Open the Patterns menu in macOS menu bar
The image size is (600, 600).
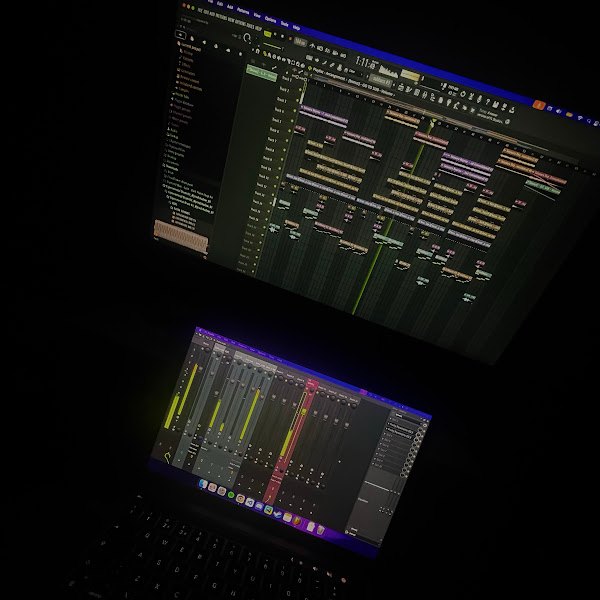point(243,11)
